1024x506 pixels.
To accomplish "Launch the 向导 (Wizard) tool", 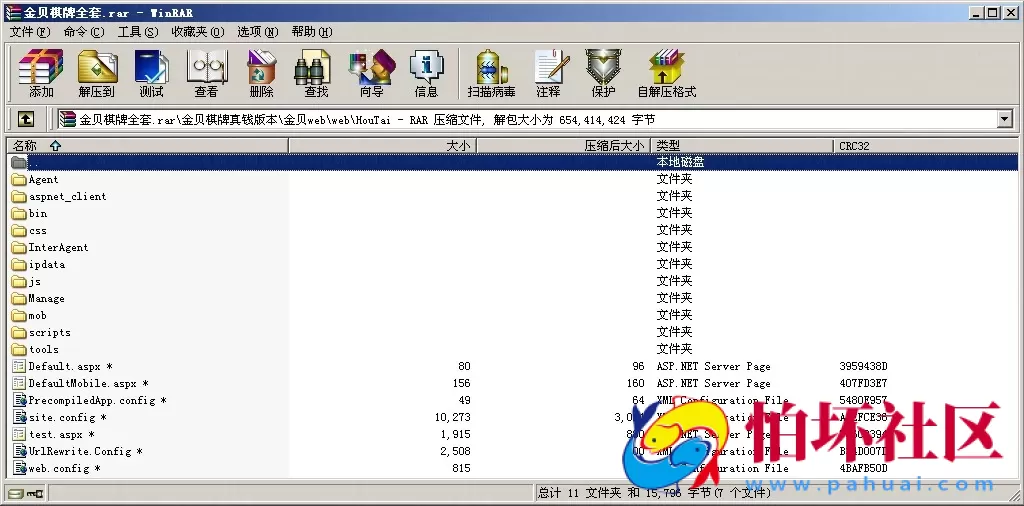I will [372, 72].
